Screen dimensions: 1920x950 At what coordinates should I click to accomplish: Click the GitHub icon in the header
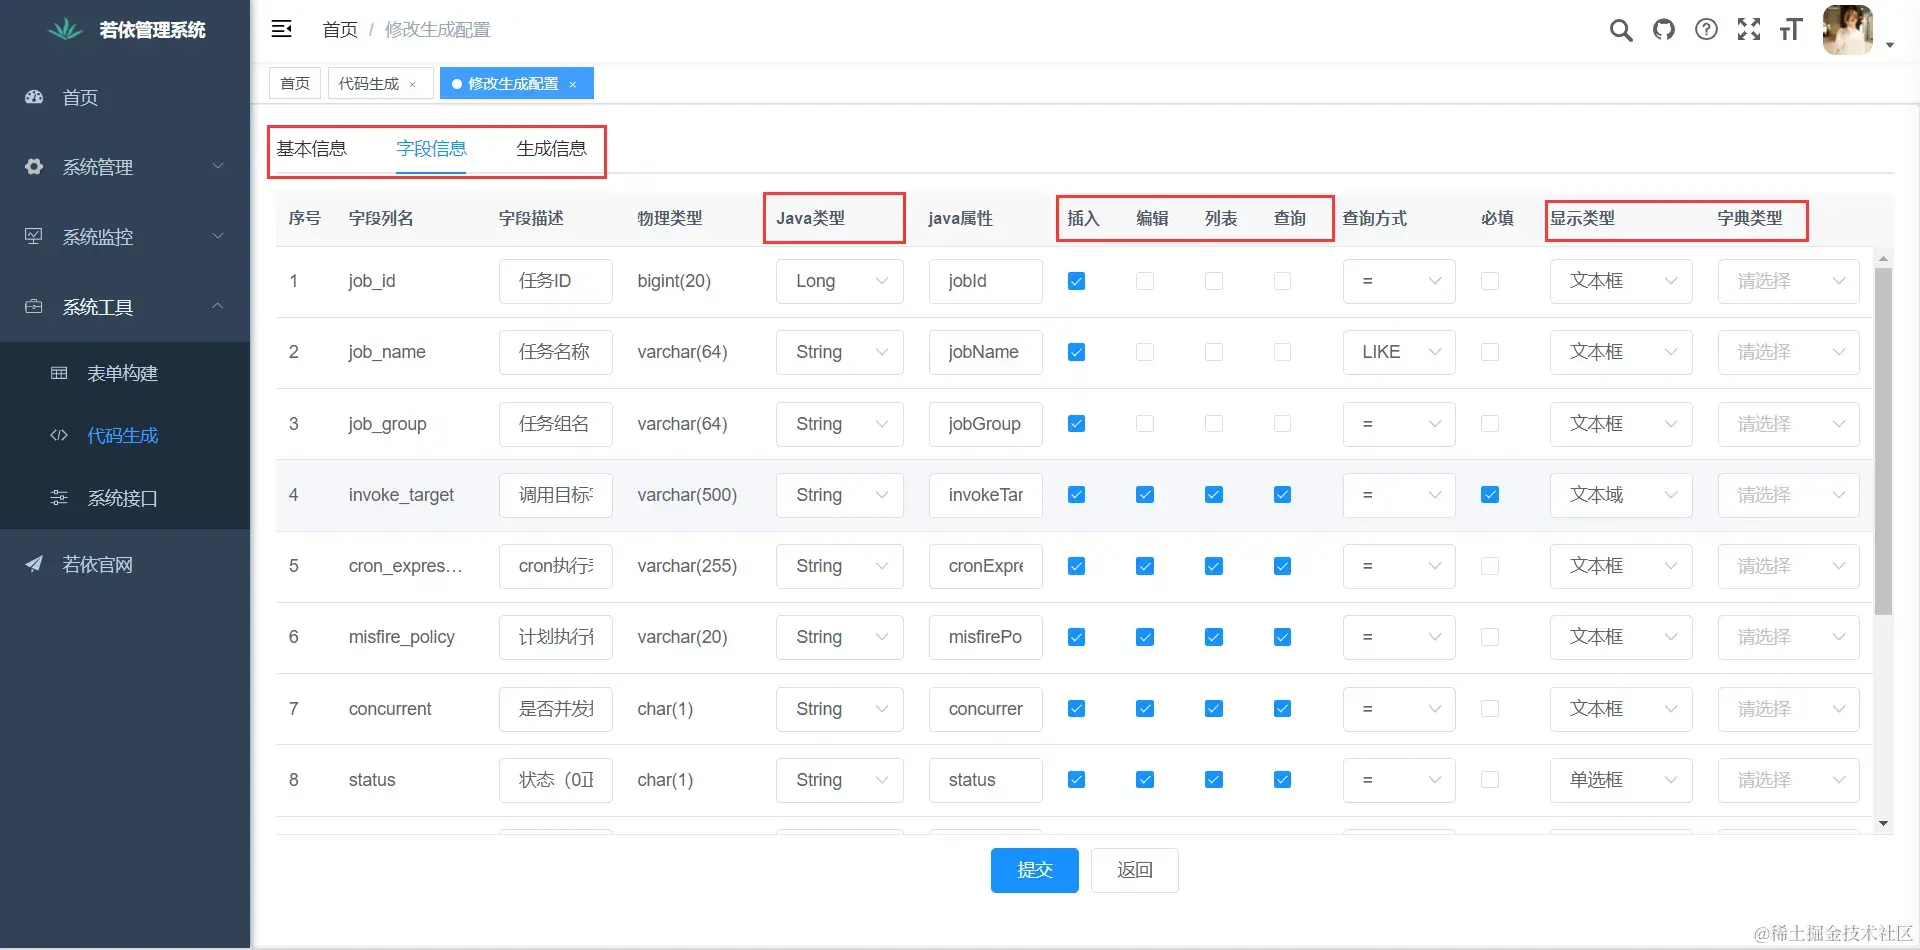1663,30
